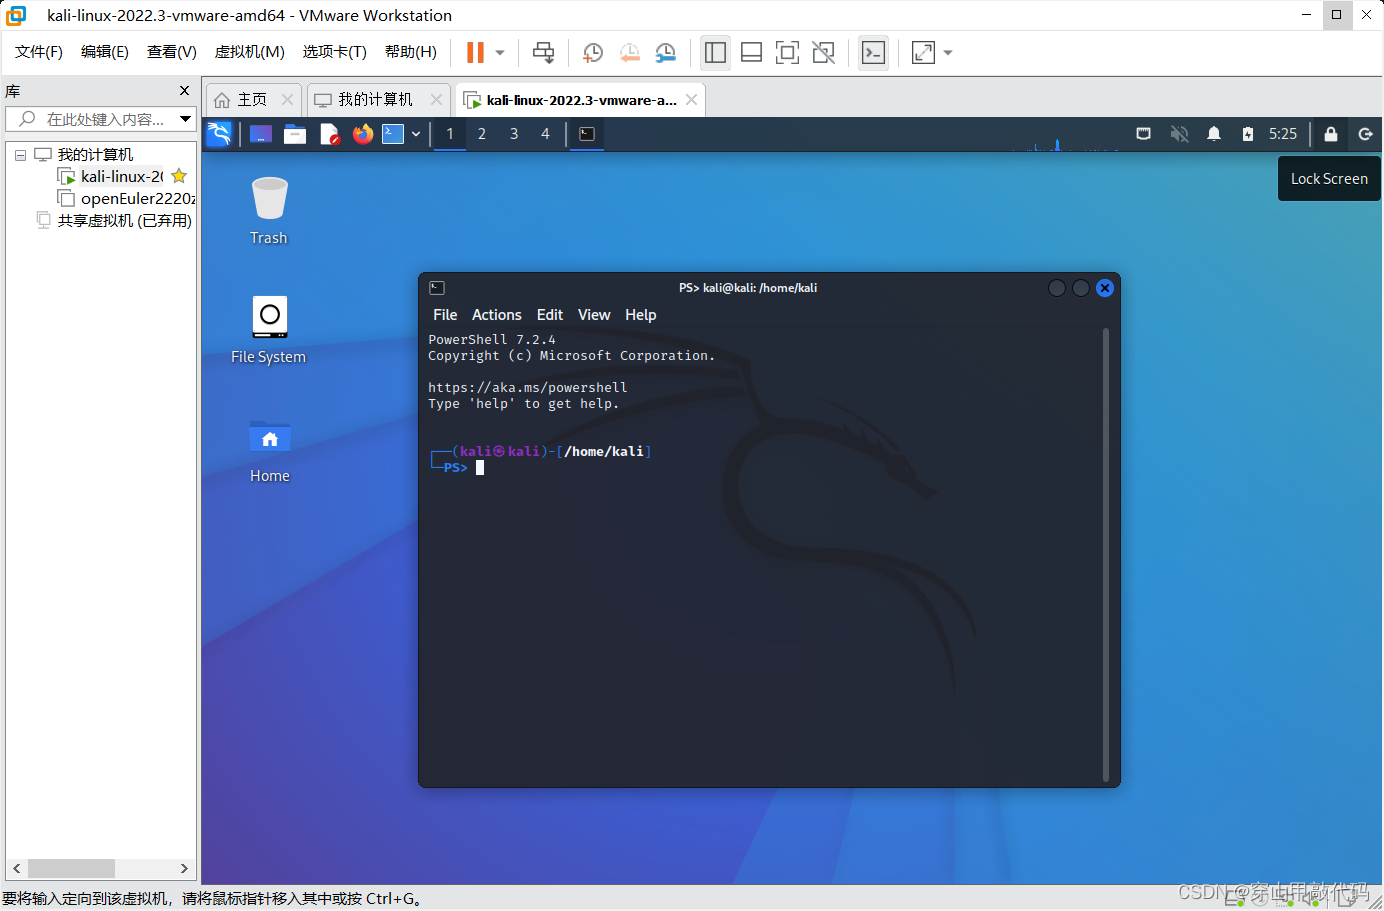1384x911 pixels.
Task: Open the terminal Actions menu
Action: tap(497, 315)
